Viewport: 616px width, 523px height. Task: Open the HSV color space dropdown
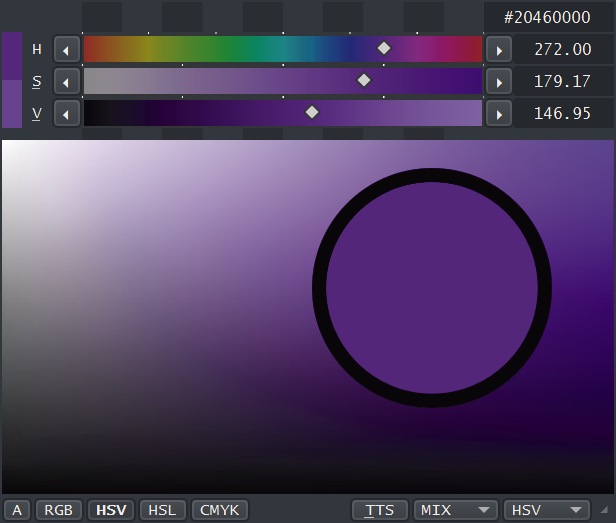[547, 510]
